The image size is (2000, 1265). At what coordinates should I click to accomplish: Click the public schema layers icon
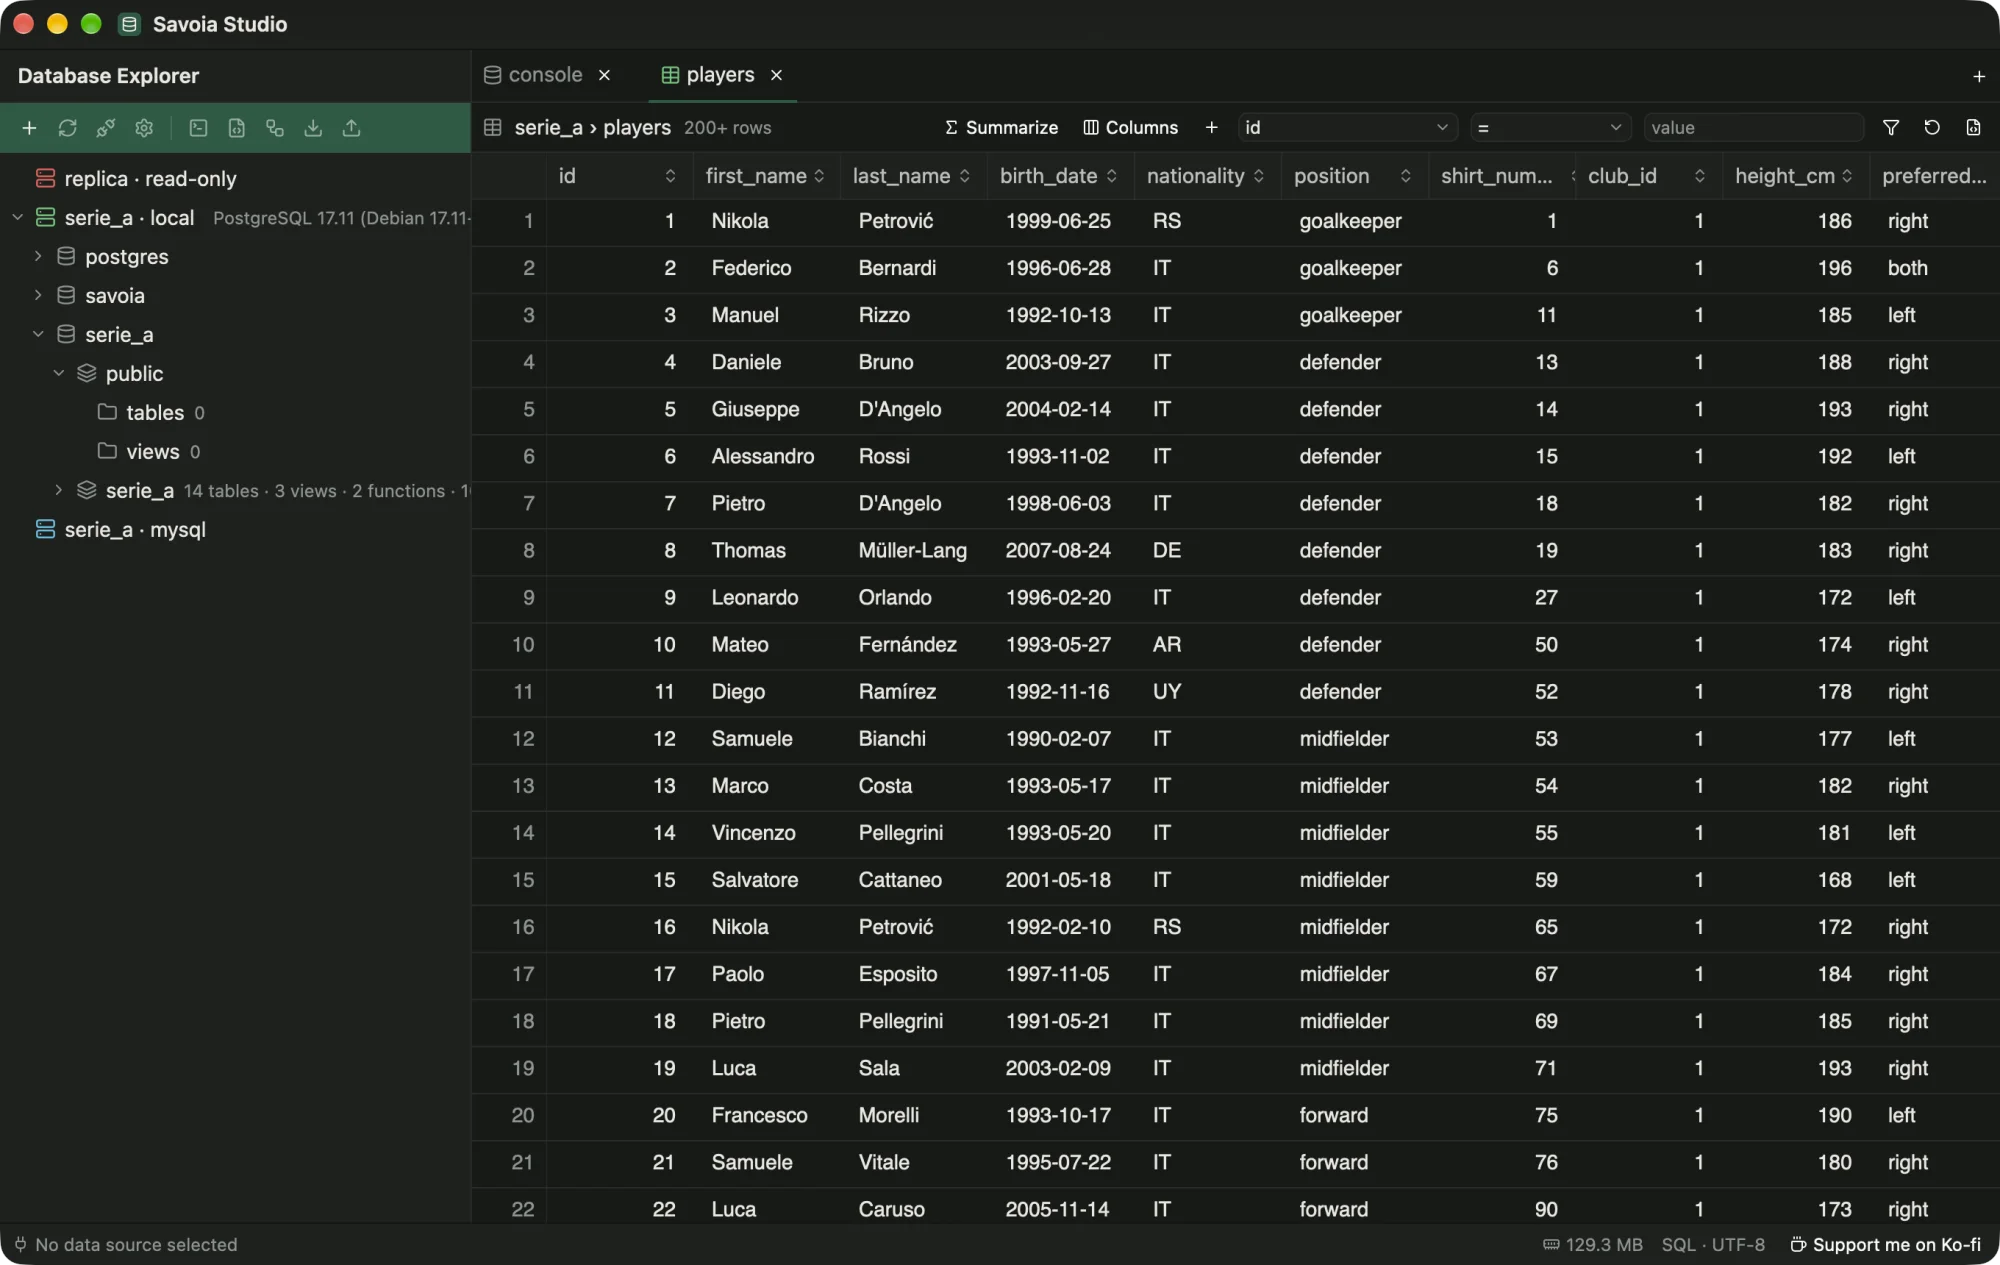pyautogui.click(x=87, y=373)
